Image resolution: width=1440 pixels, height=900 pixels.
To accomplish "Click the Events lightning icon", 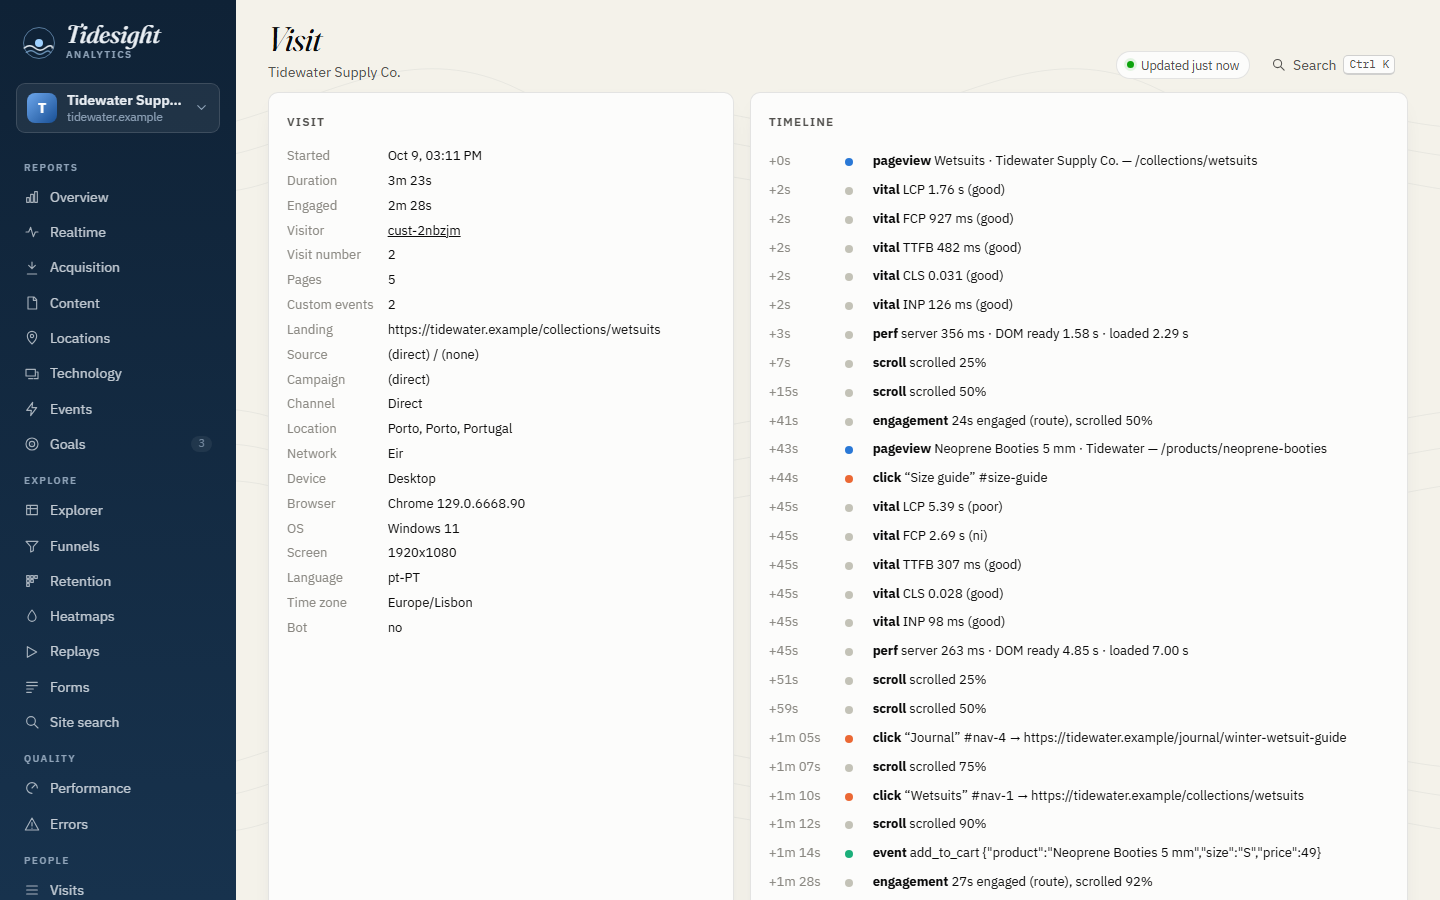I will click(32, 409).
